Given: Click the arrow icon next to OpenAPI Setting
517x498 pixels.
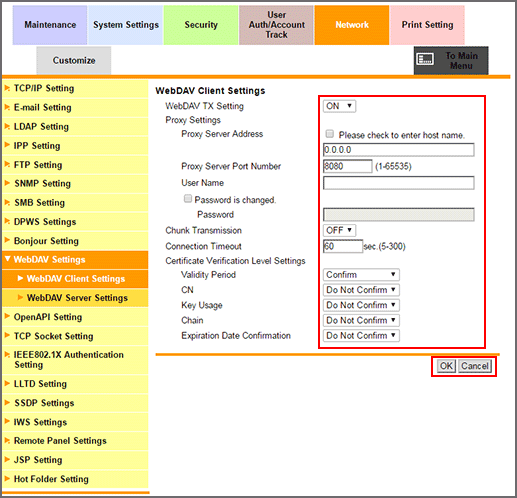Looking at the screenshot, I should 7,316.
